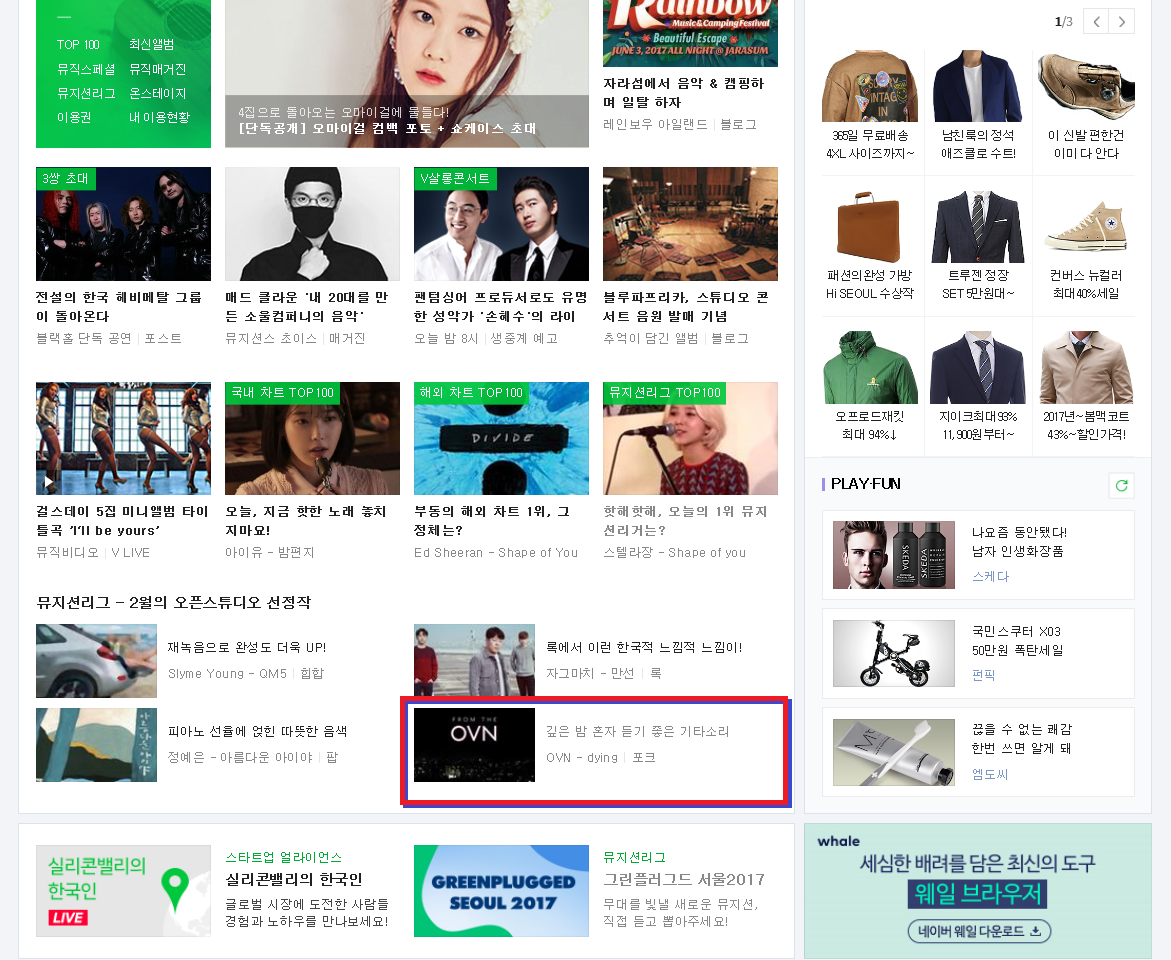Click 재녹음으로 완성도 더욱 UP! headline
Viewport: 1171px width, 960px height.
(x=247, y=648)
